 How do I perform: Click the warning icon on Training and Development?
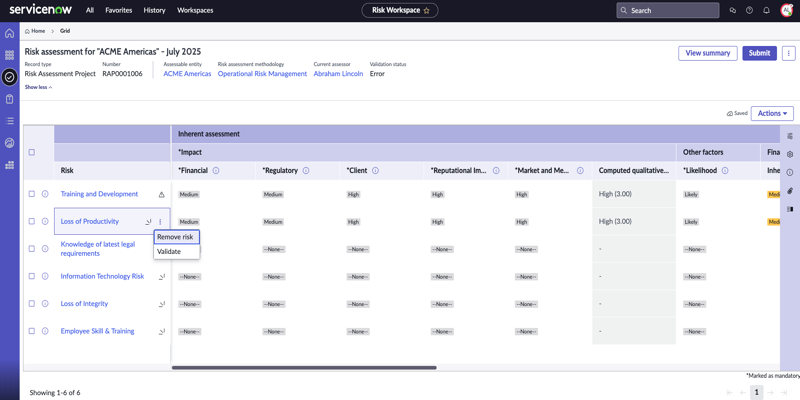[x=162, y=194]
